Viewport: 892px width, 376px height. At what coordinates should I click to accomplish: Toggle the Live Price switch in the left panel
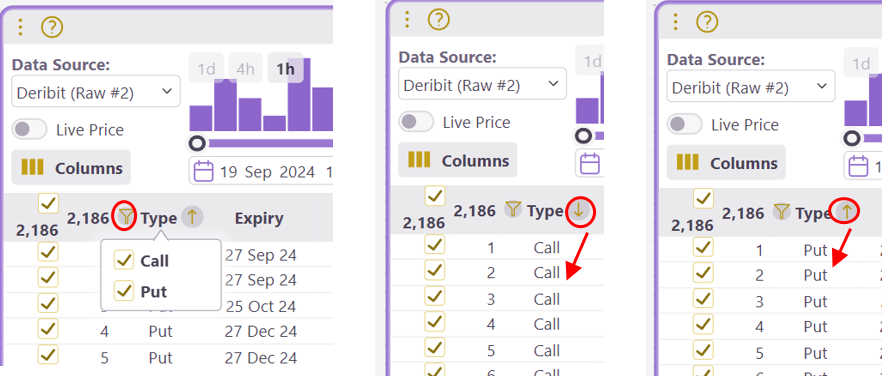(30, 130)
